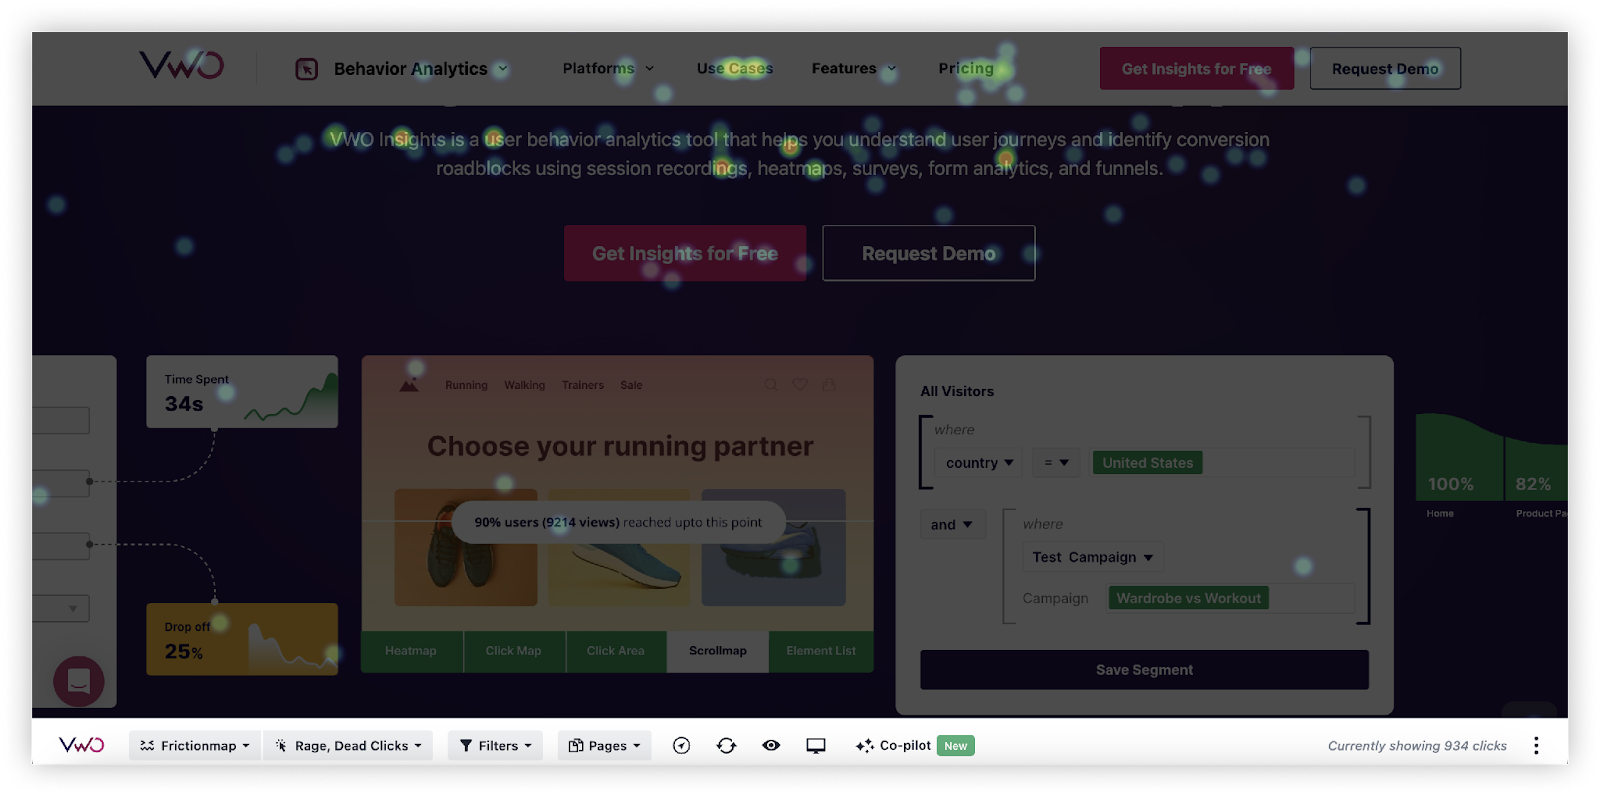Switch to the Click Map tab

tap(514, 651)
